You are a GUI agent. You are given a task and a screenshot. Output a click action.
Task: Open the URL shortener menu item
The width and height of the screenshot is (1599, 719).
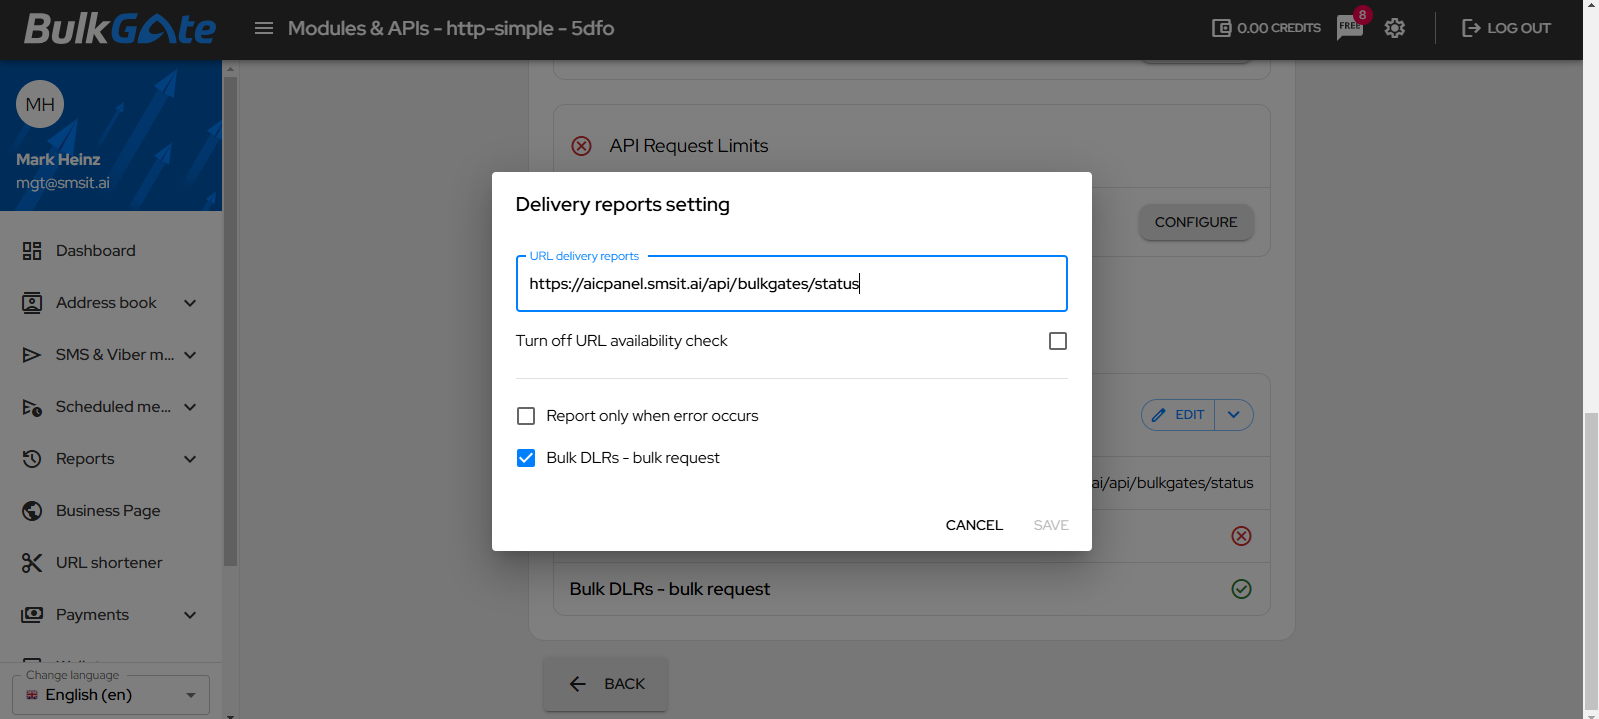click(x=111, y=563)
